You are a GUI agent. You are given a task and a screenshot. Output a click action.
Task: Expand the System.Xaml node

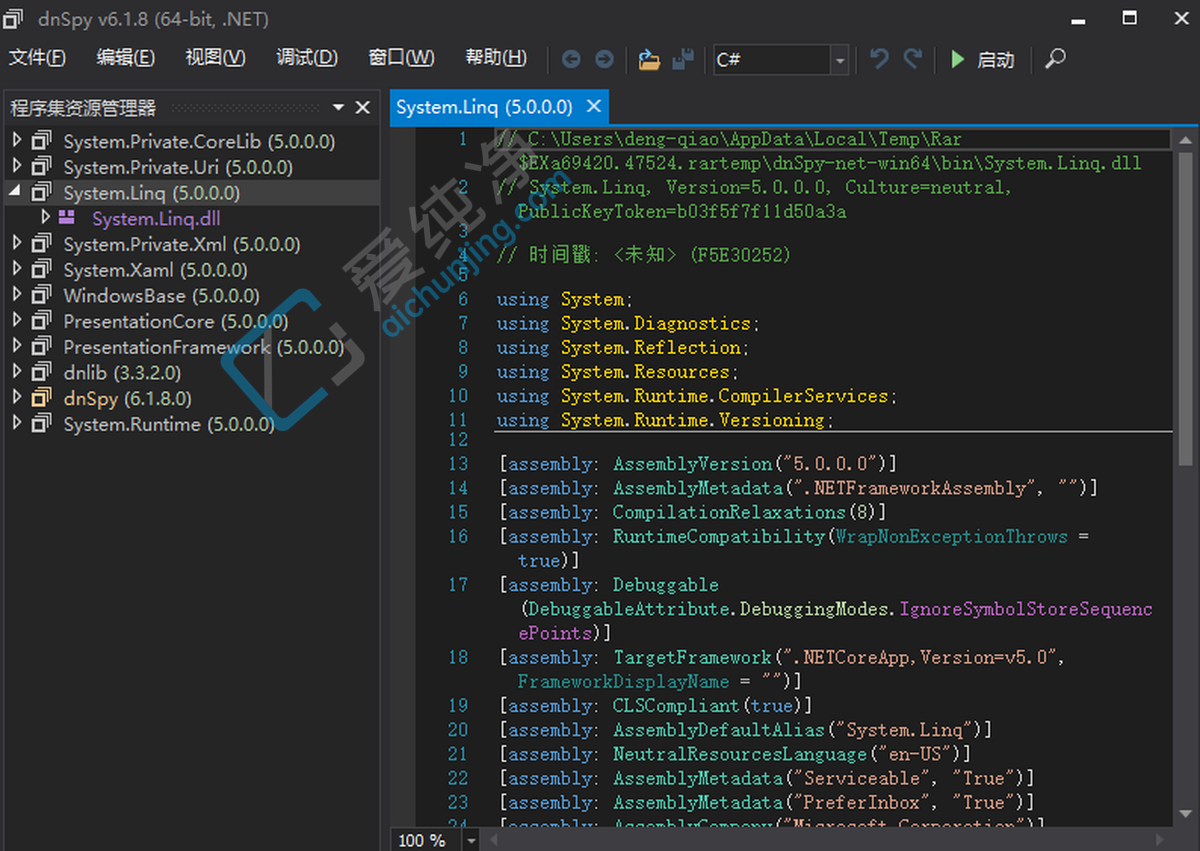[x=16, y=270]
